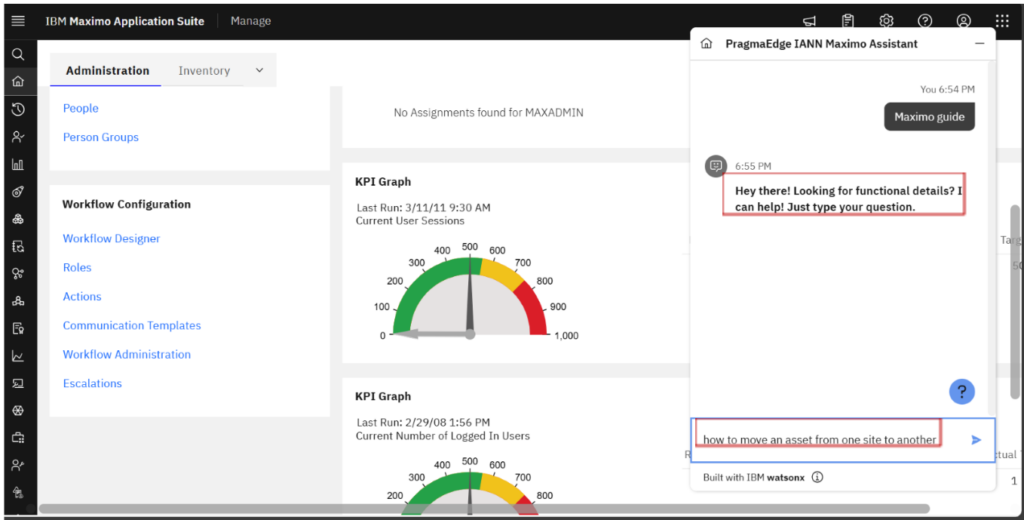Click the briefcase sidebar icon
Image resolution: width=1024 pixels, height=520 pixels.
(18, 438)
